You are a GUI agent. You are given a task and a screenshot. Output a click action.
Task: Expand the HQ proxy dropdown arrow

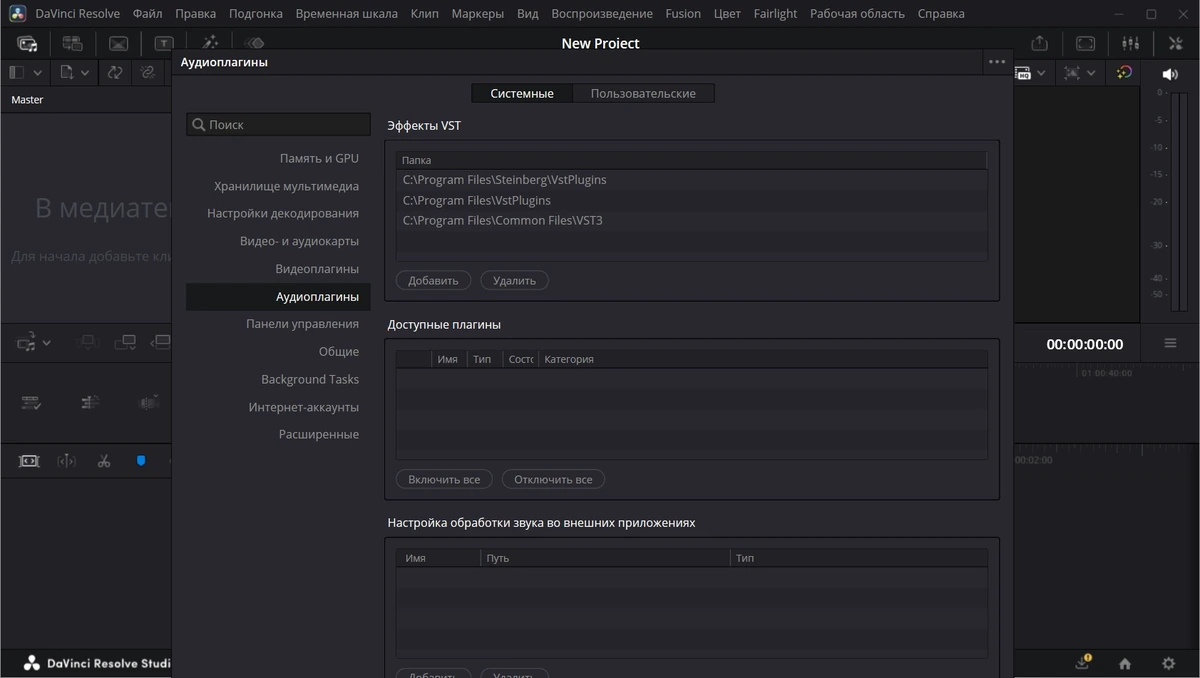tap(1041, 73)
